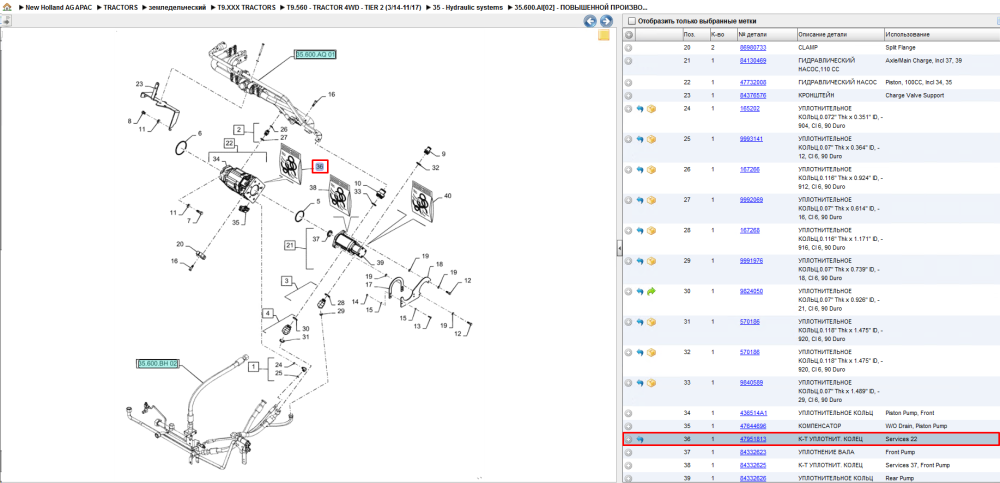1000x483 pixels.
Task: Select 'Split Flange' usage text
Action: [901, 48]
